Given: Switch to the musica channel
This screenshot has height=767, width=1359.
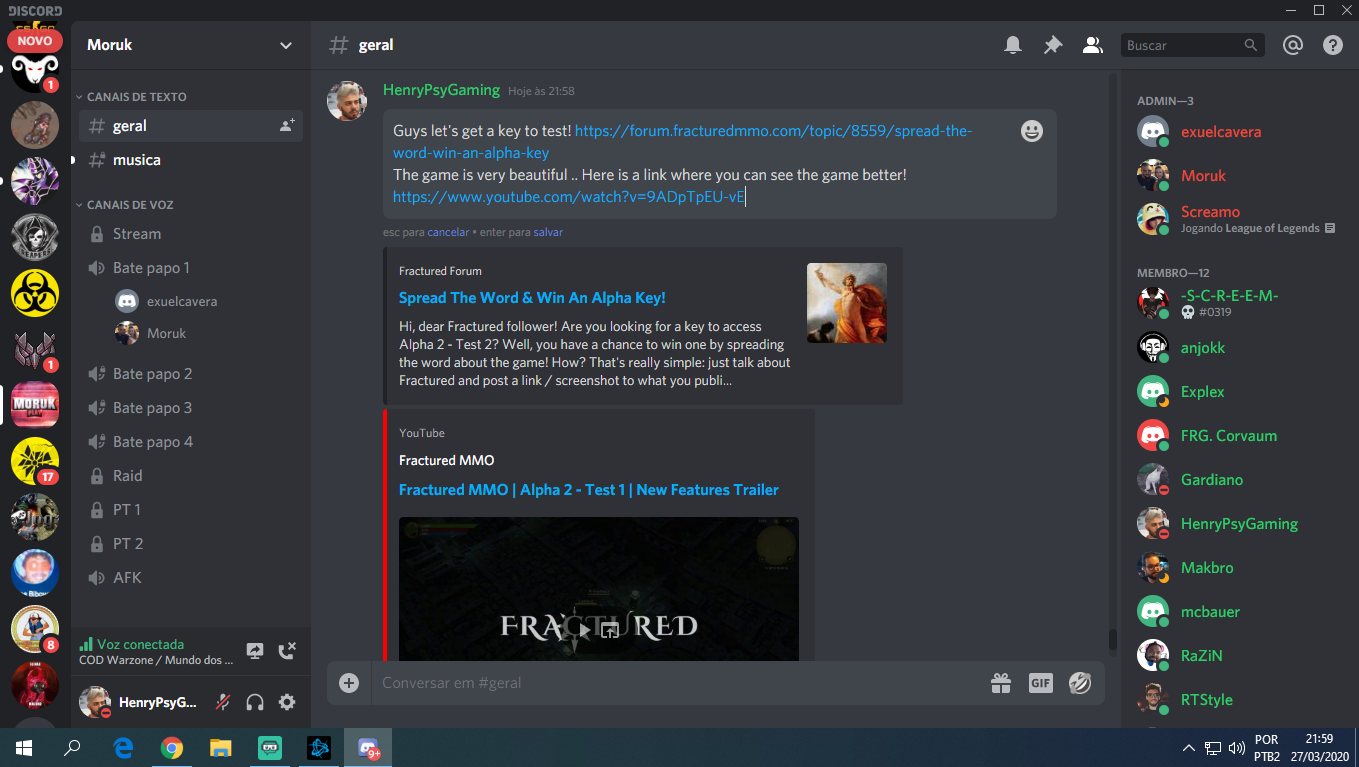Looking at the screenshot, I should (190, 160).
